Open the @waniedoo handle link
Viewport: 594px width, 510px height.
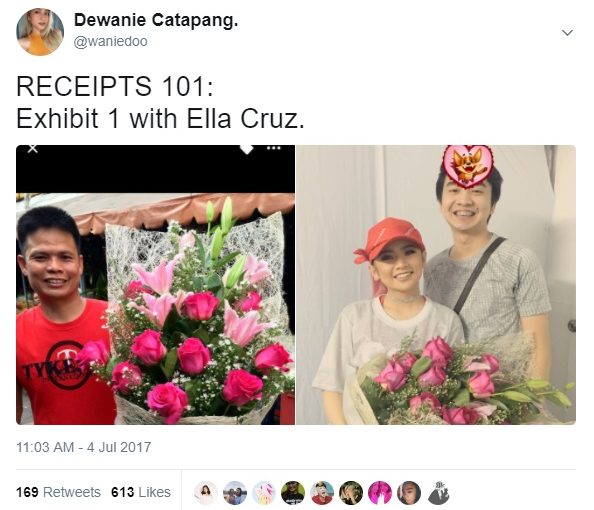click(x=111, y=41)
